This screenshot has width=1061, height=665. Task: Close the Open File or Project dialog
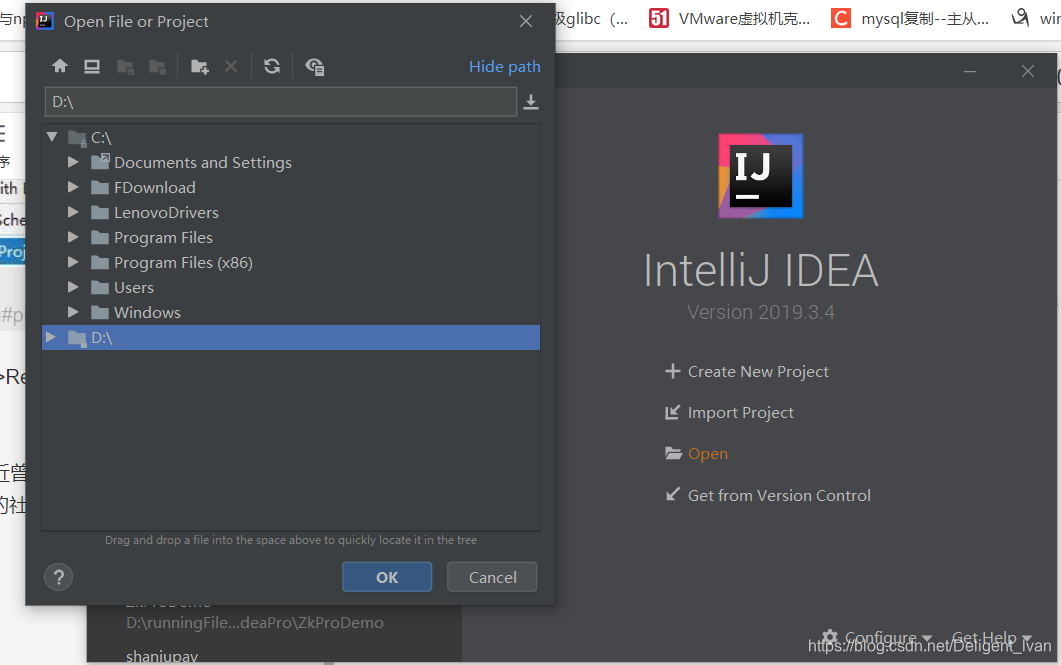tap(526, 21)
